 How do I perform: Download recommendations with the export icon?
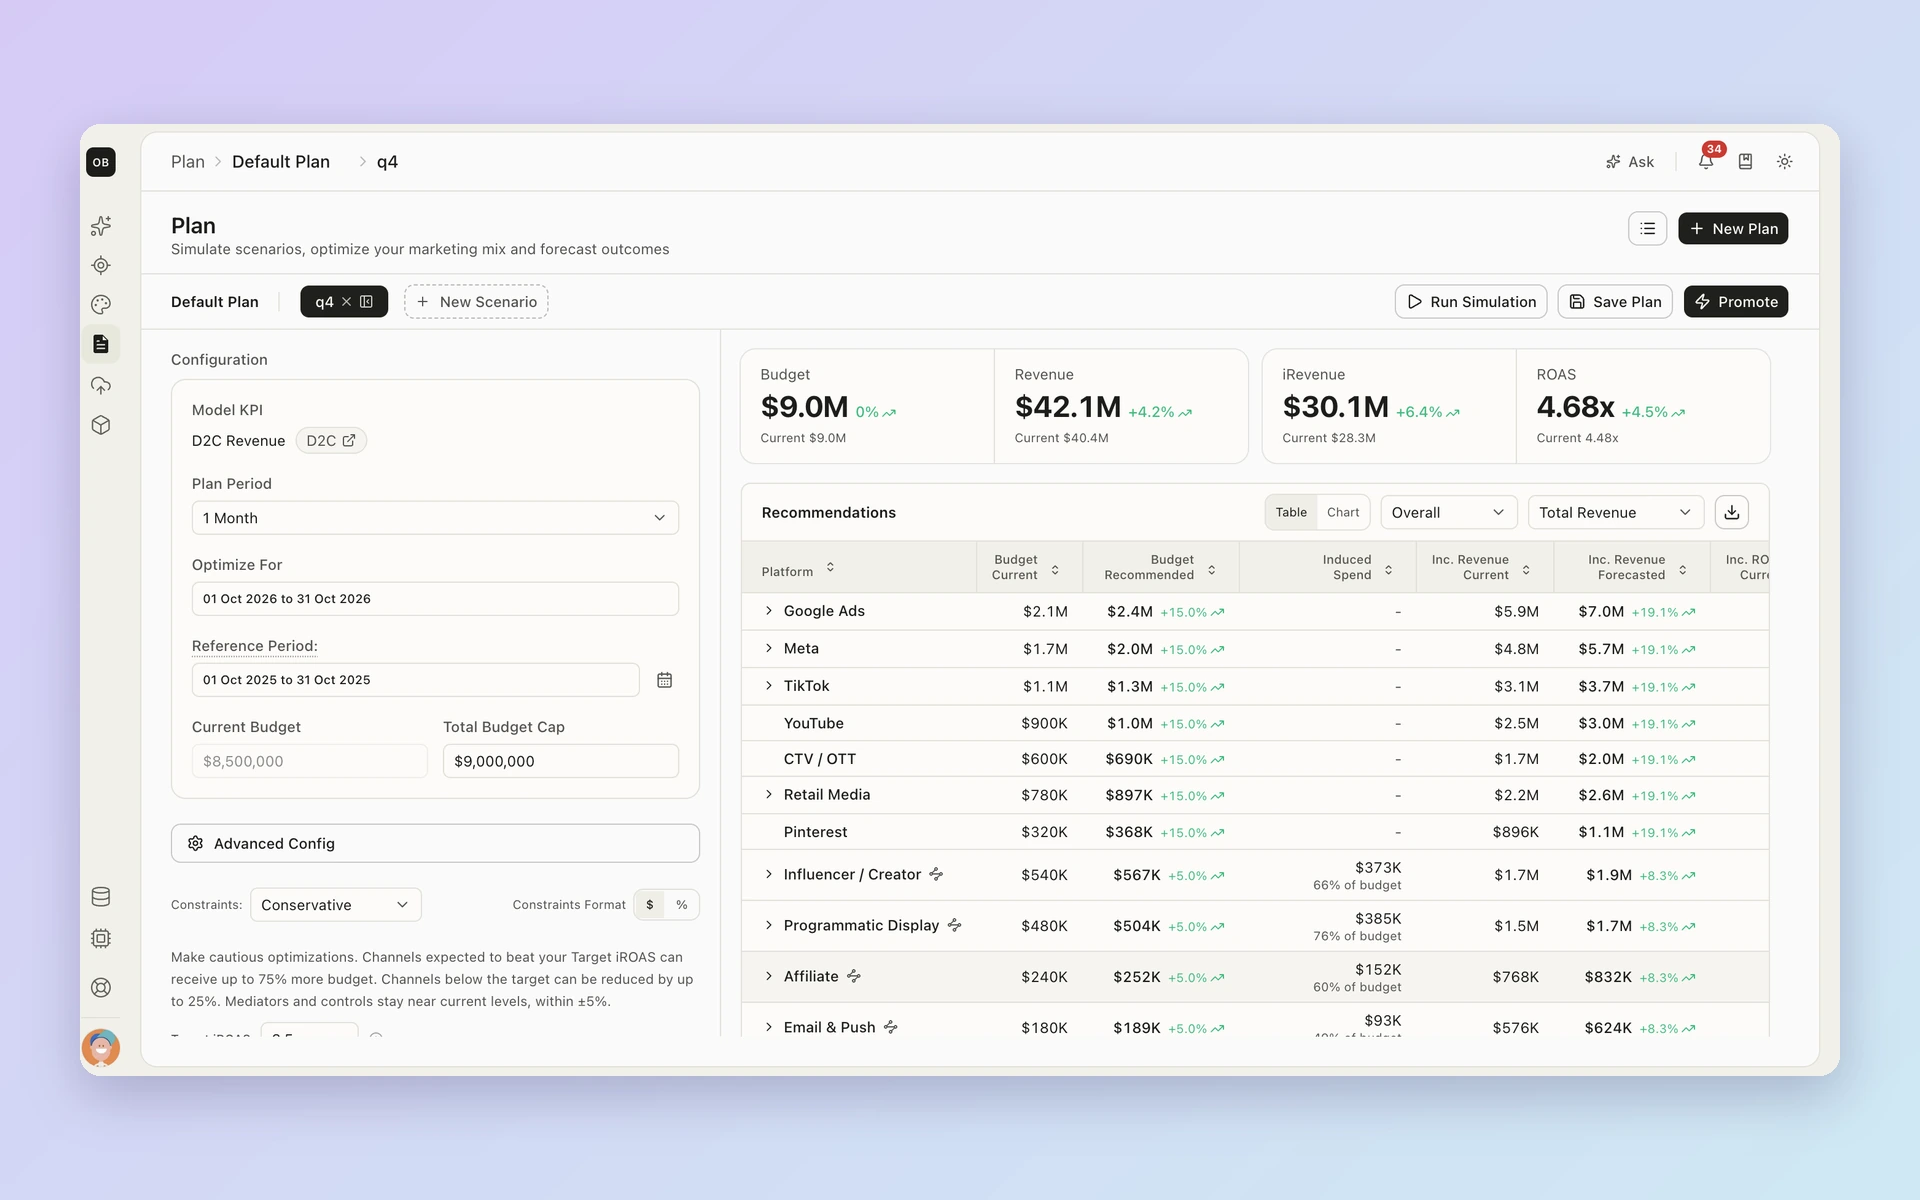click(1732, 512)
